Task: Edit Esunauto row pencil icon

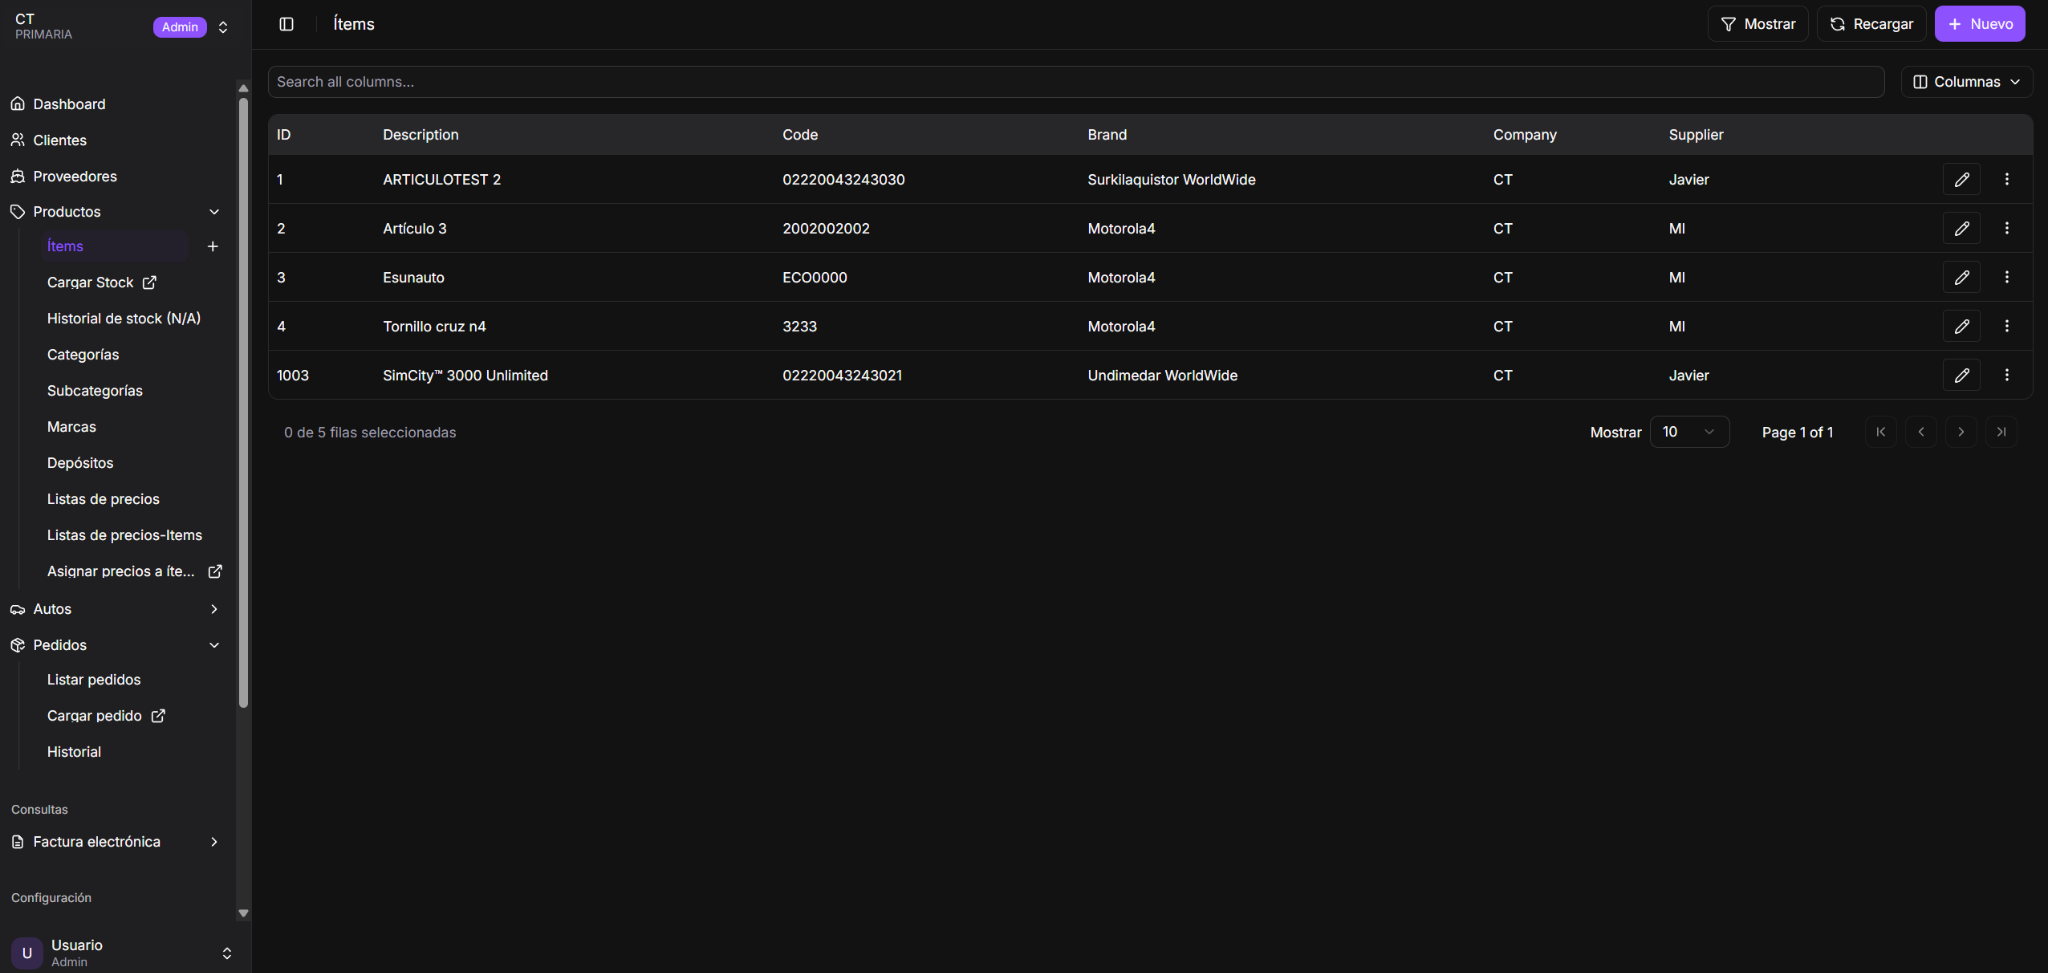Action: 1962,278
